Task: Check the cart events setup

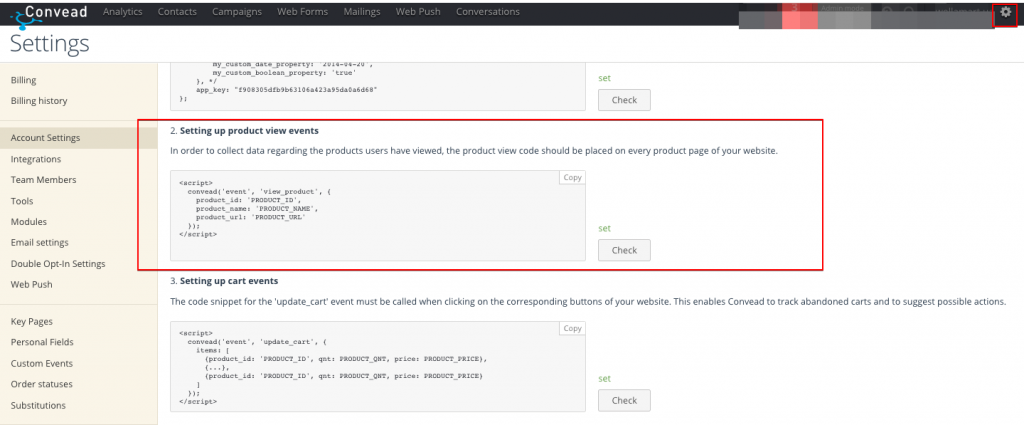Action: [x=624, y=400]
